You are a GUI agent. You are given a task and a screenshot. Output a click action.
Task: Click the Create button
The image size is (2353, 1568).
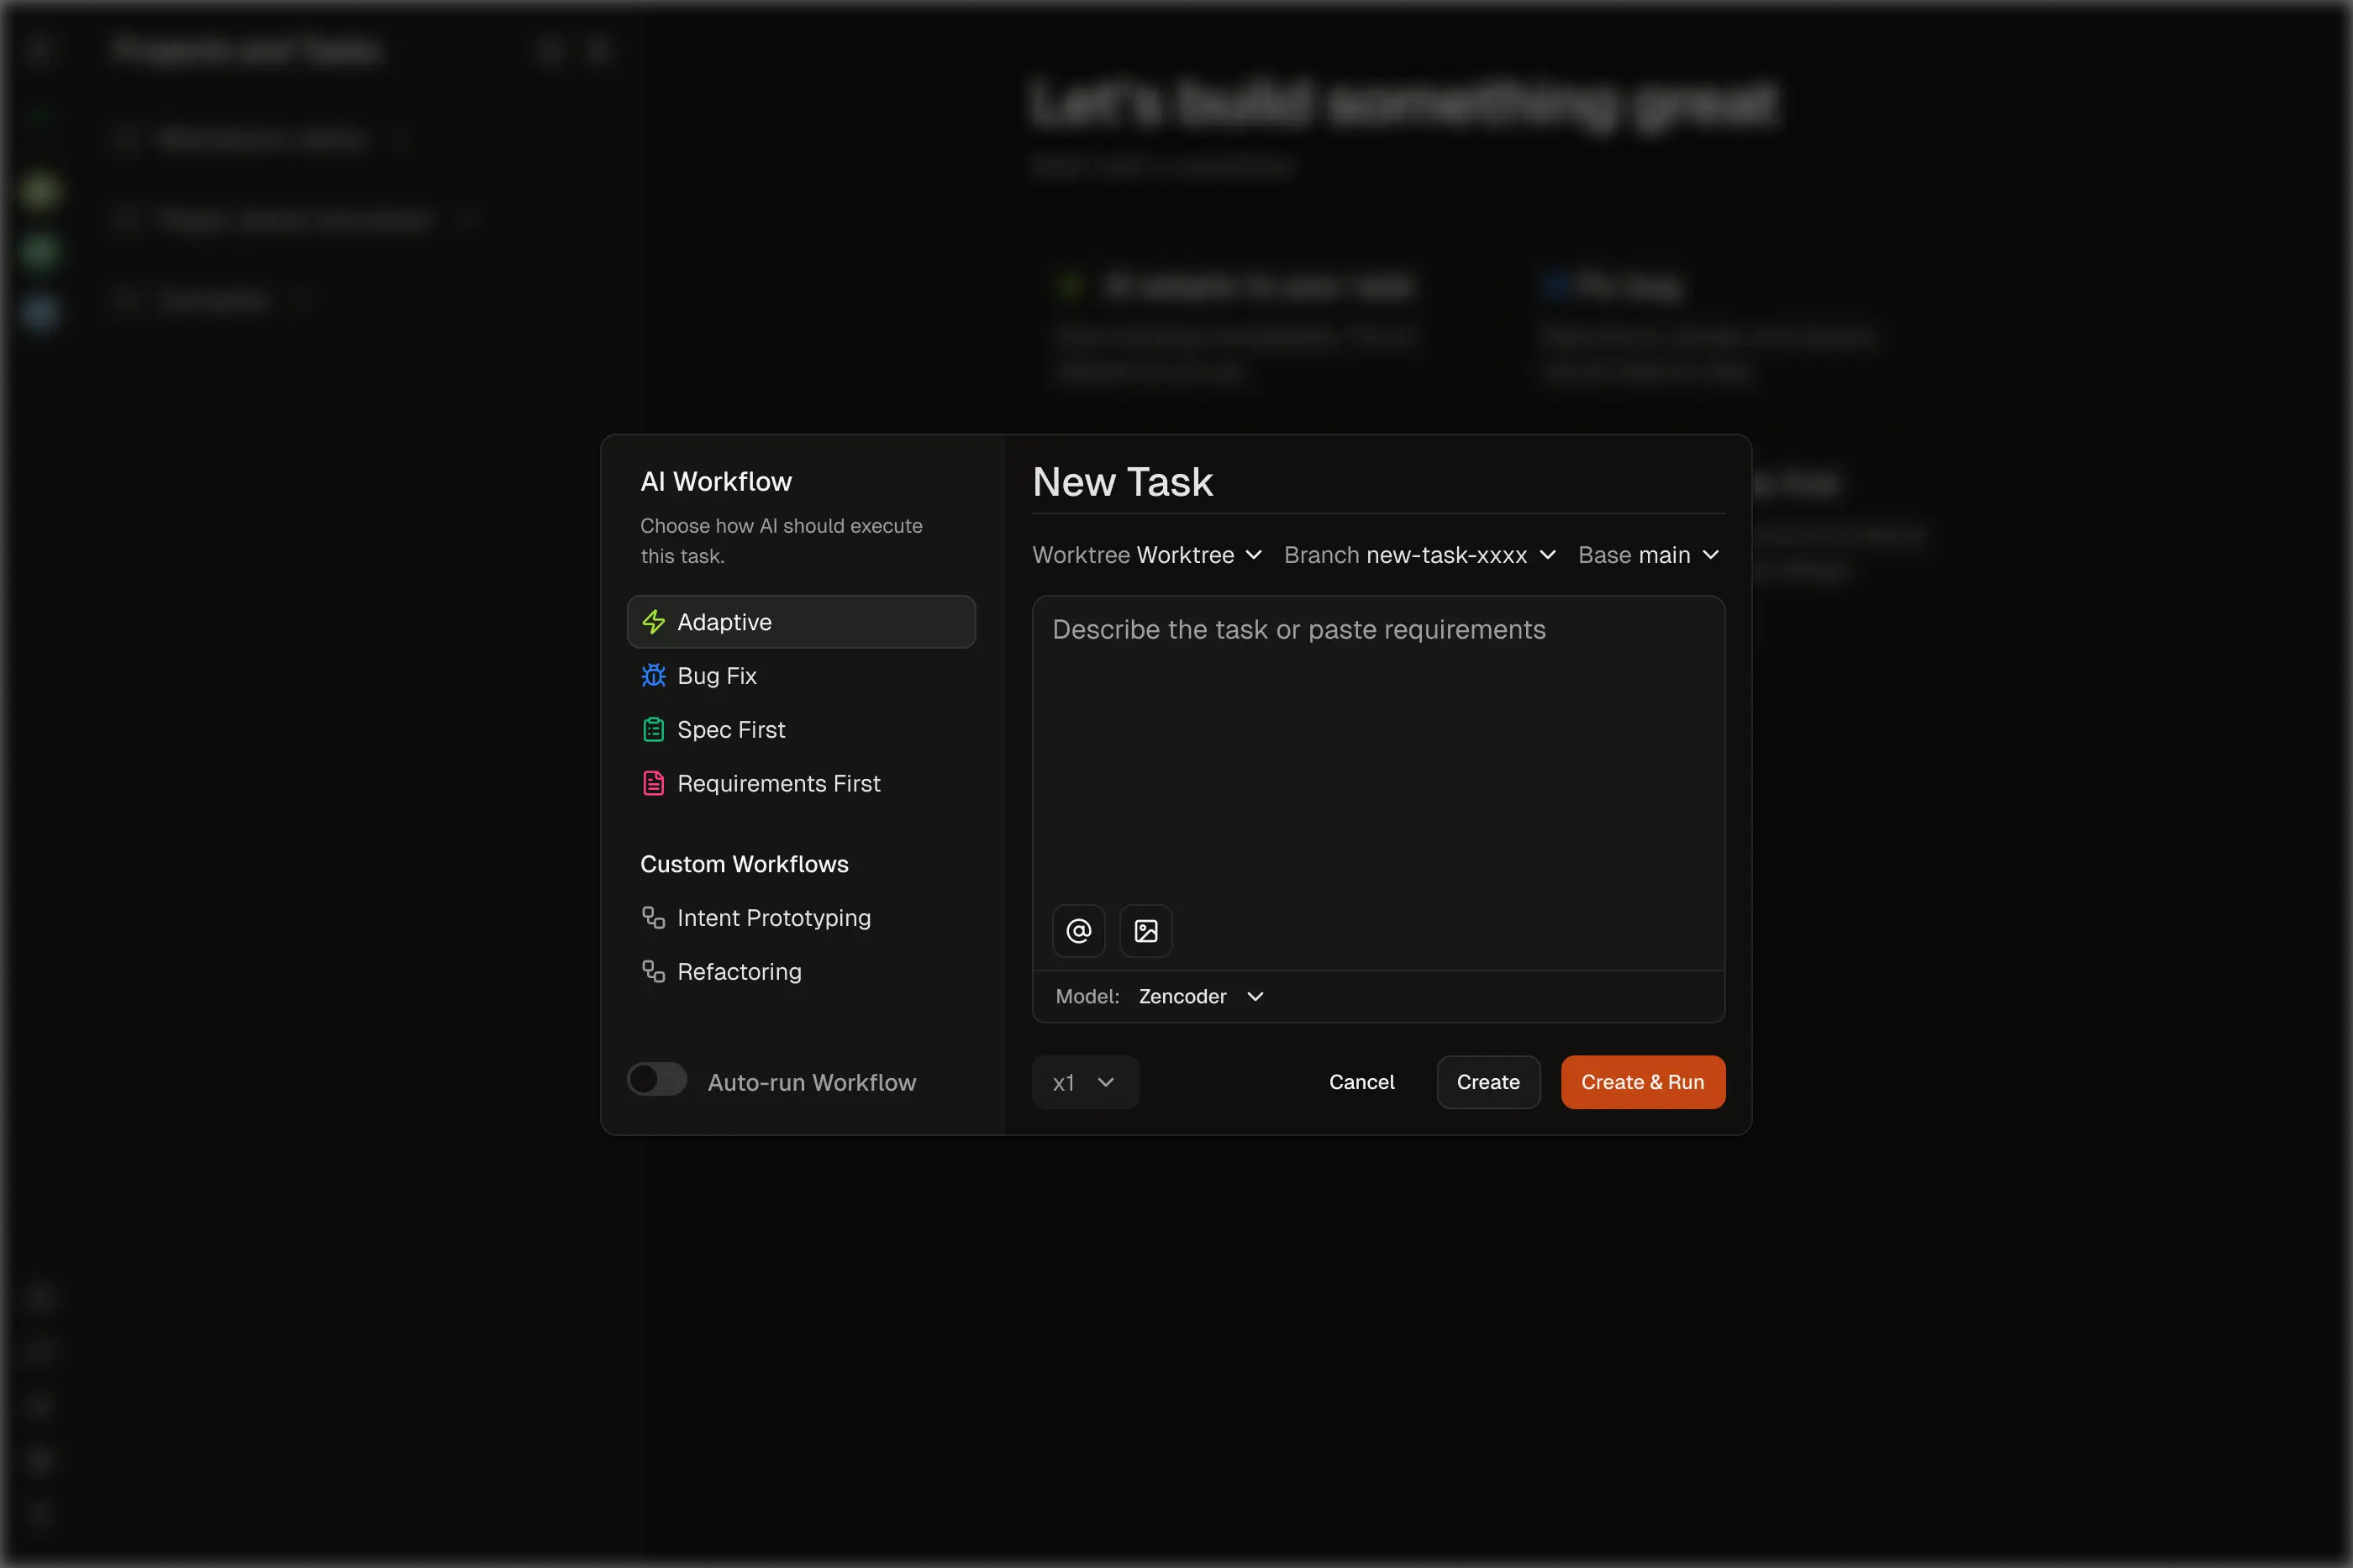click(x=1487, y=1081)
